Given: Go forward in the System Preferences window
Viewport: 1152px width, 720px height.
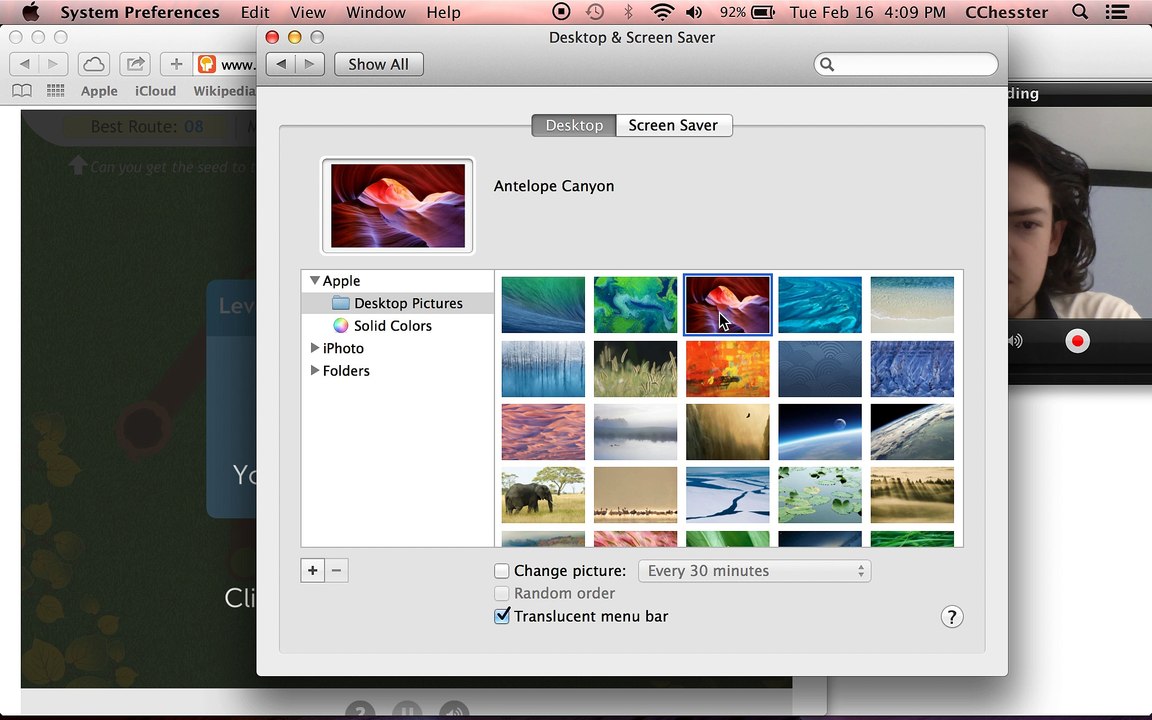Looking at the screenshot, I should 309,64.
